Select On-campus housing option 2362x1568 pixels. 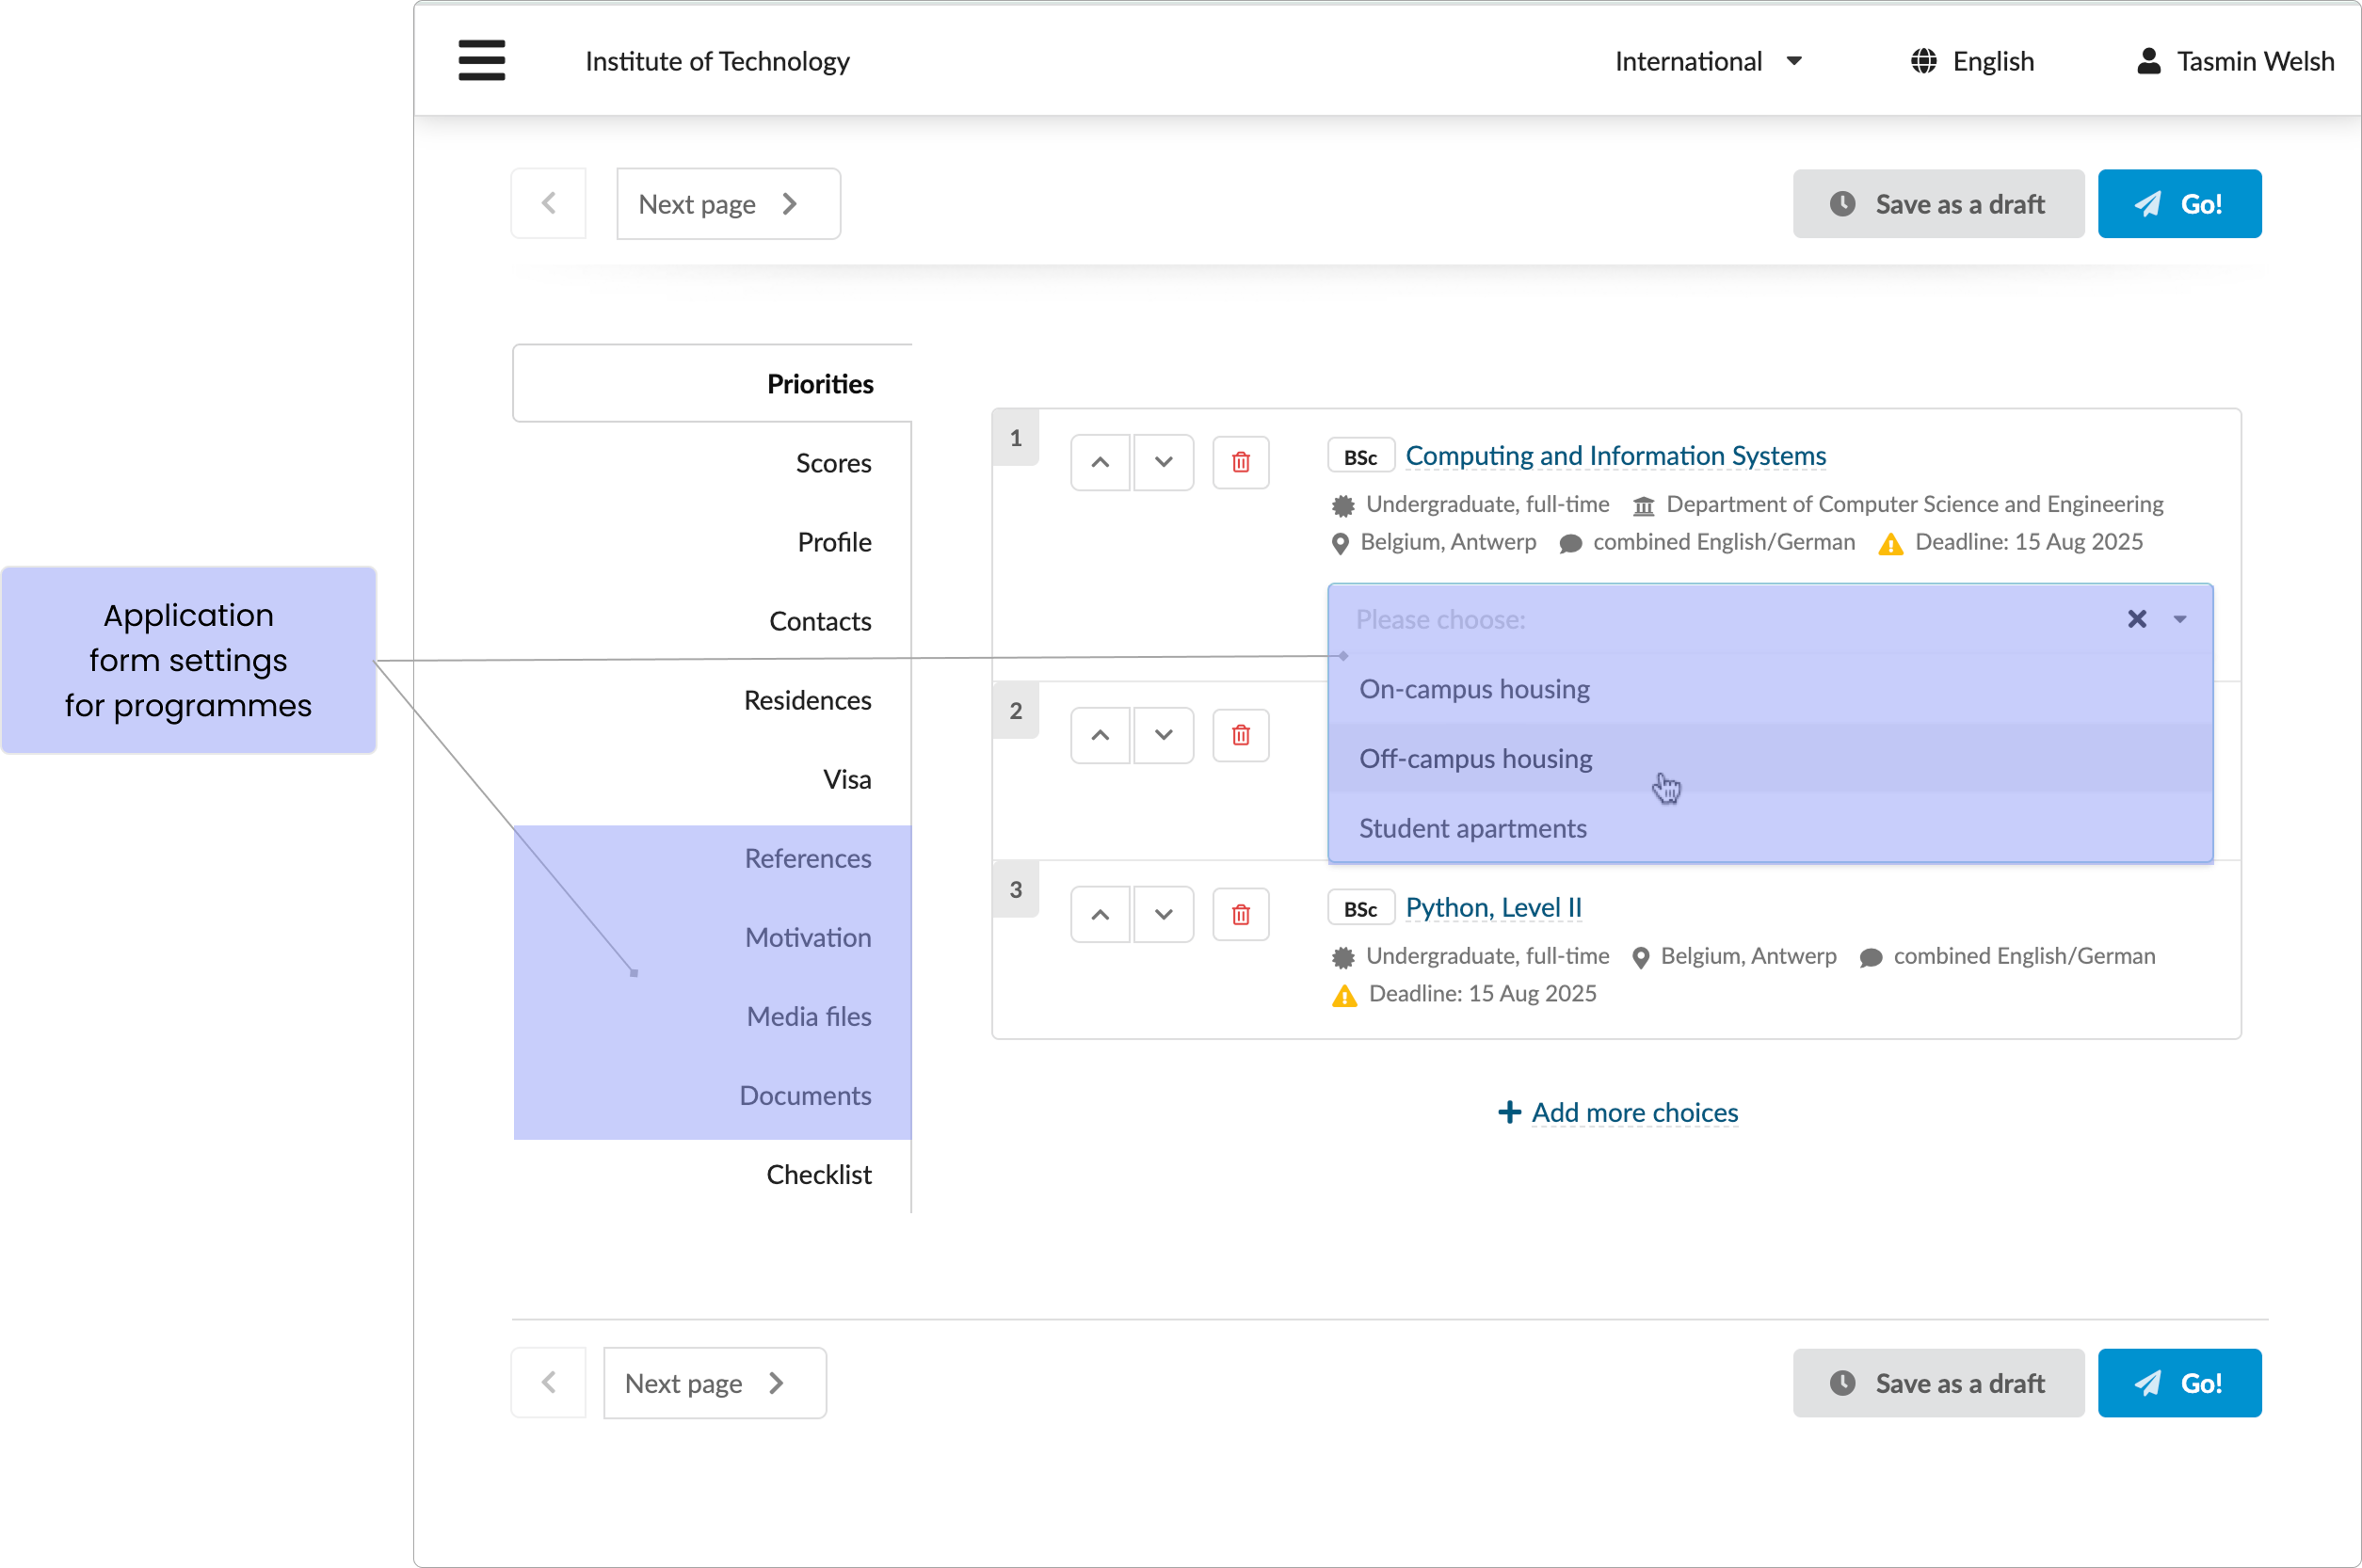pyautogui.click(x=1770, y=689)
